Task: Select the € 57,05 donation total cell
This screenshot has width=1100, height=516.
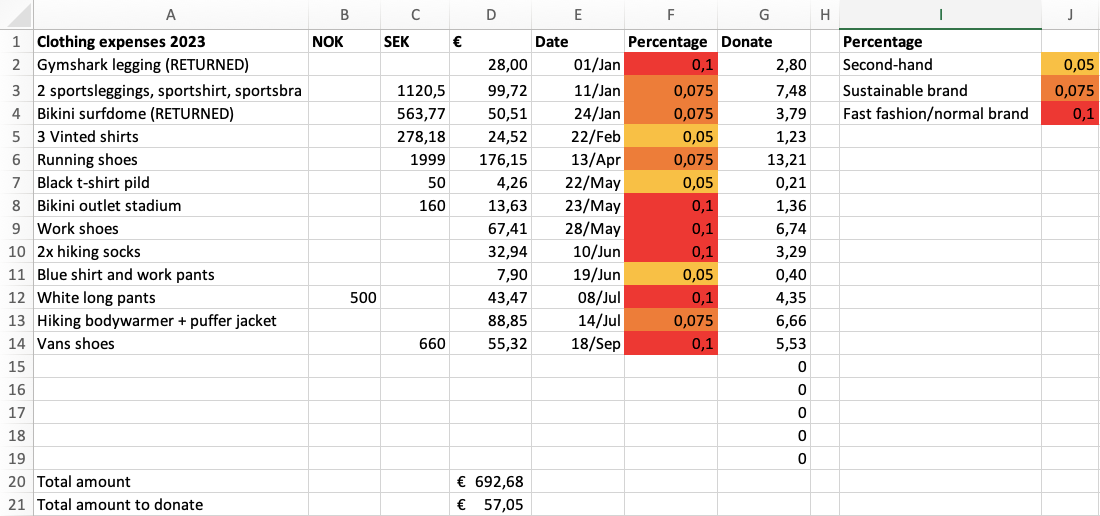Action: click(490, 504)
